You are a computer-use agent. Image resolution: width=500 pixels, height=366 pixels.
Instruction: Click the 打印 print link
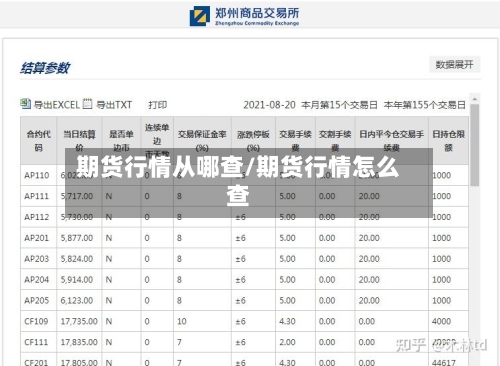pos(157,105)
